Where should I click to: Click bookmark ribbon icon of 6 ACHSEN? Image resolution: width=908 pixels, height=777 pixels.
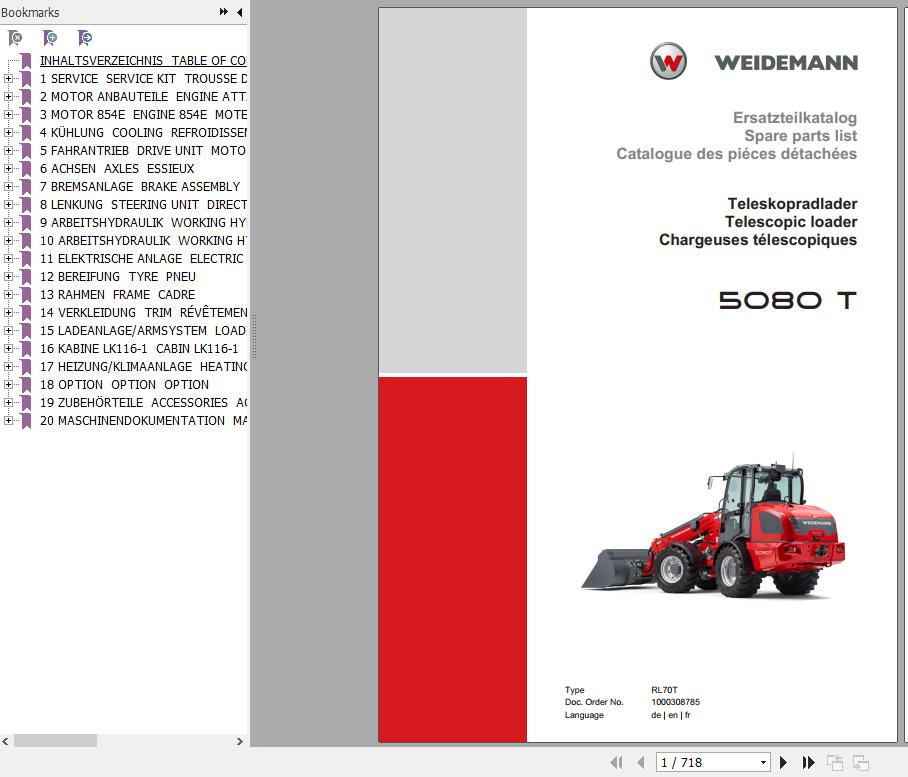(26, 168)
